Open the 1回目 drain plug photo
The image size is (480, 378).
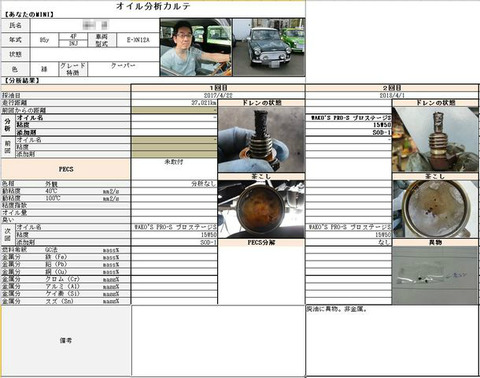tap(261, 139)
